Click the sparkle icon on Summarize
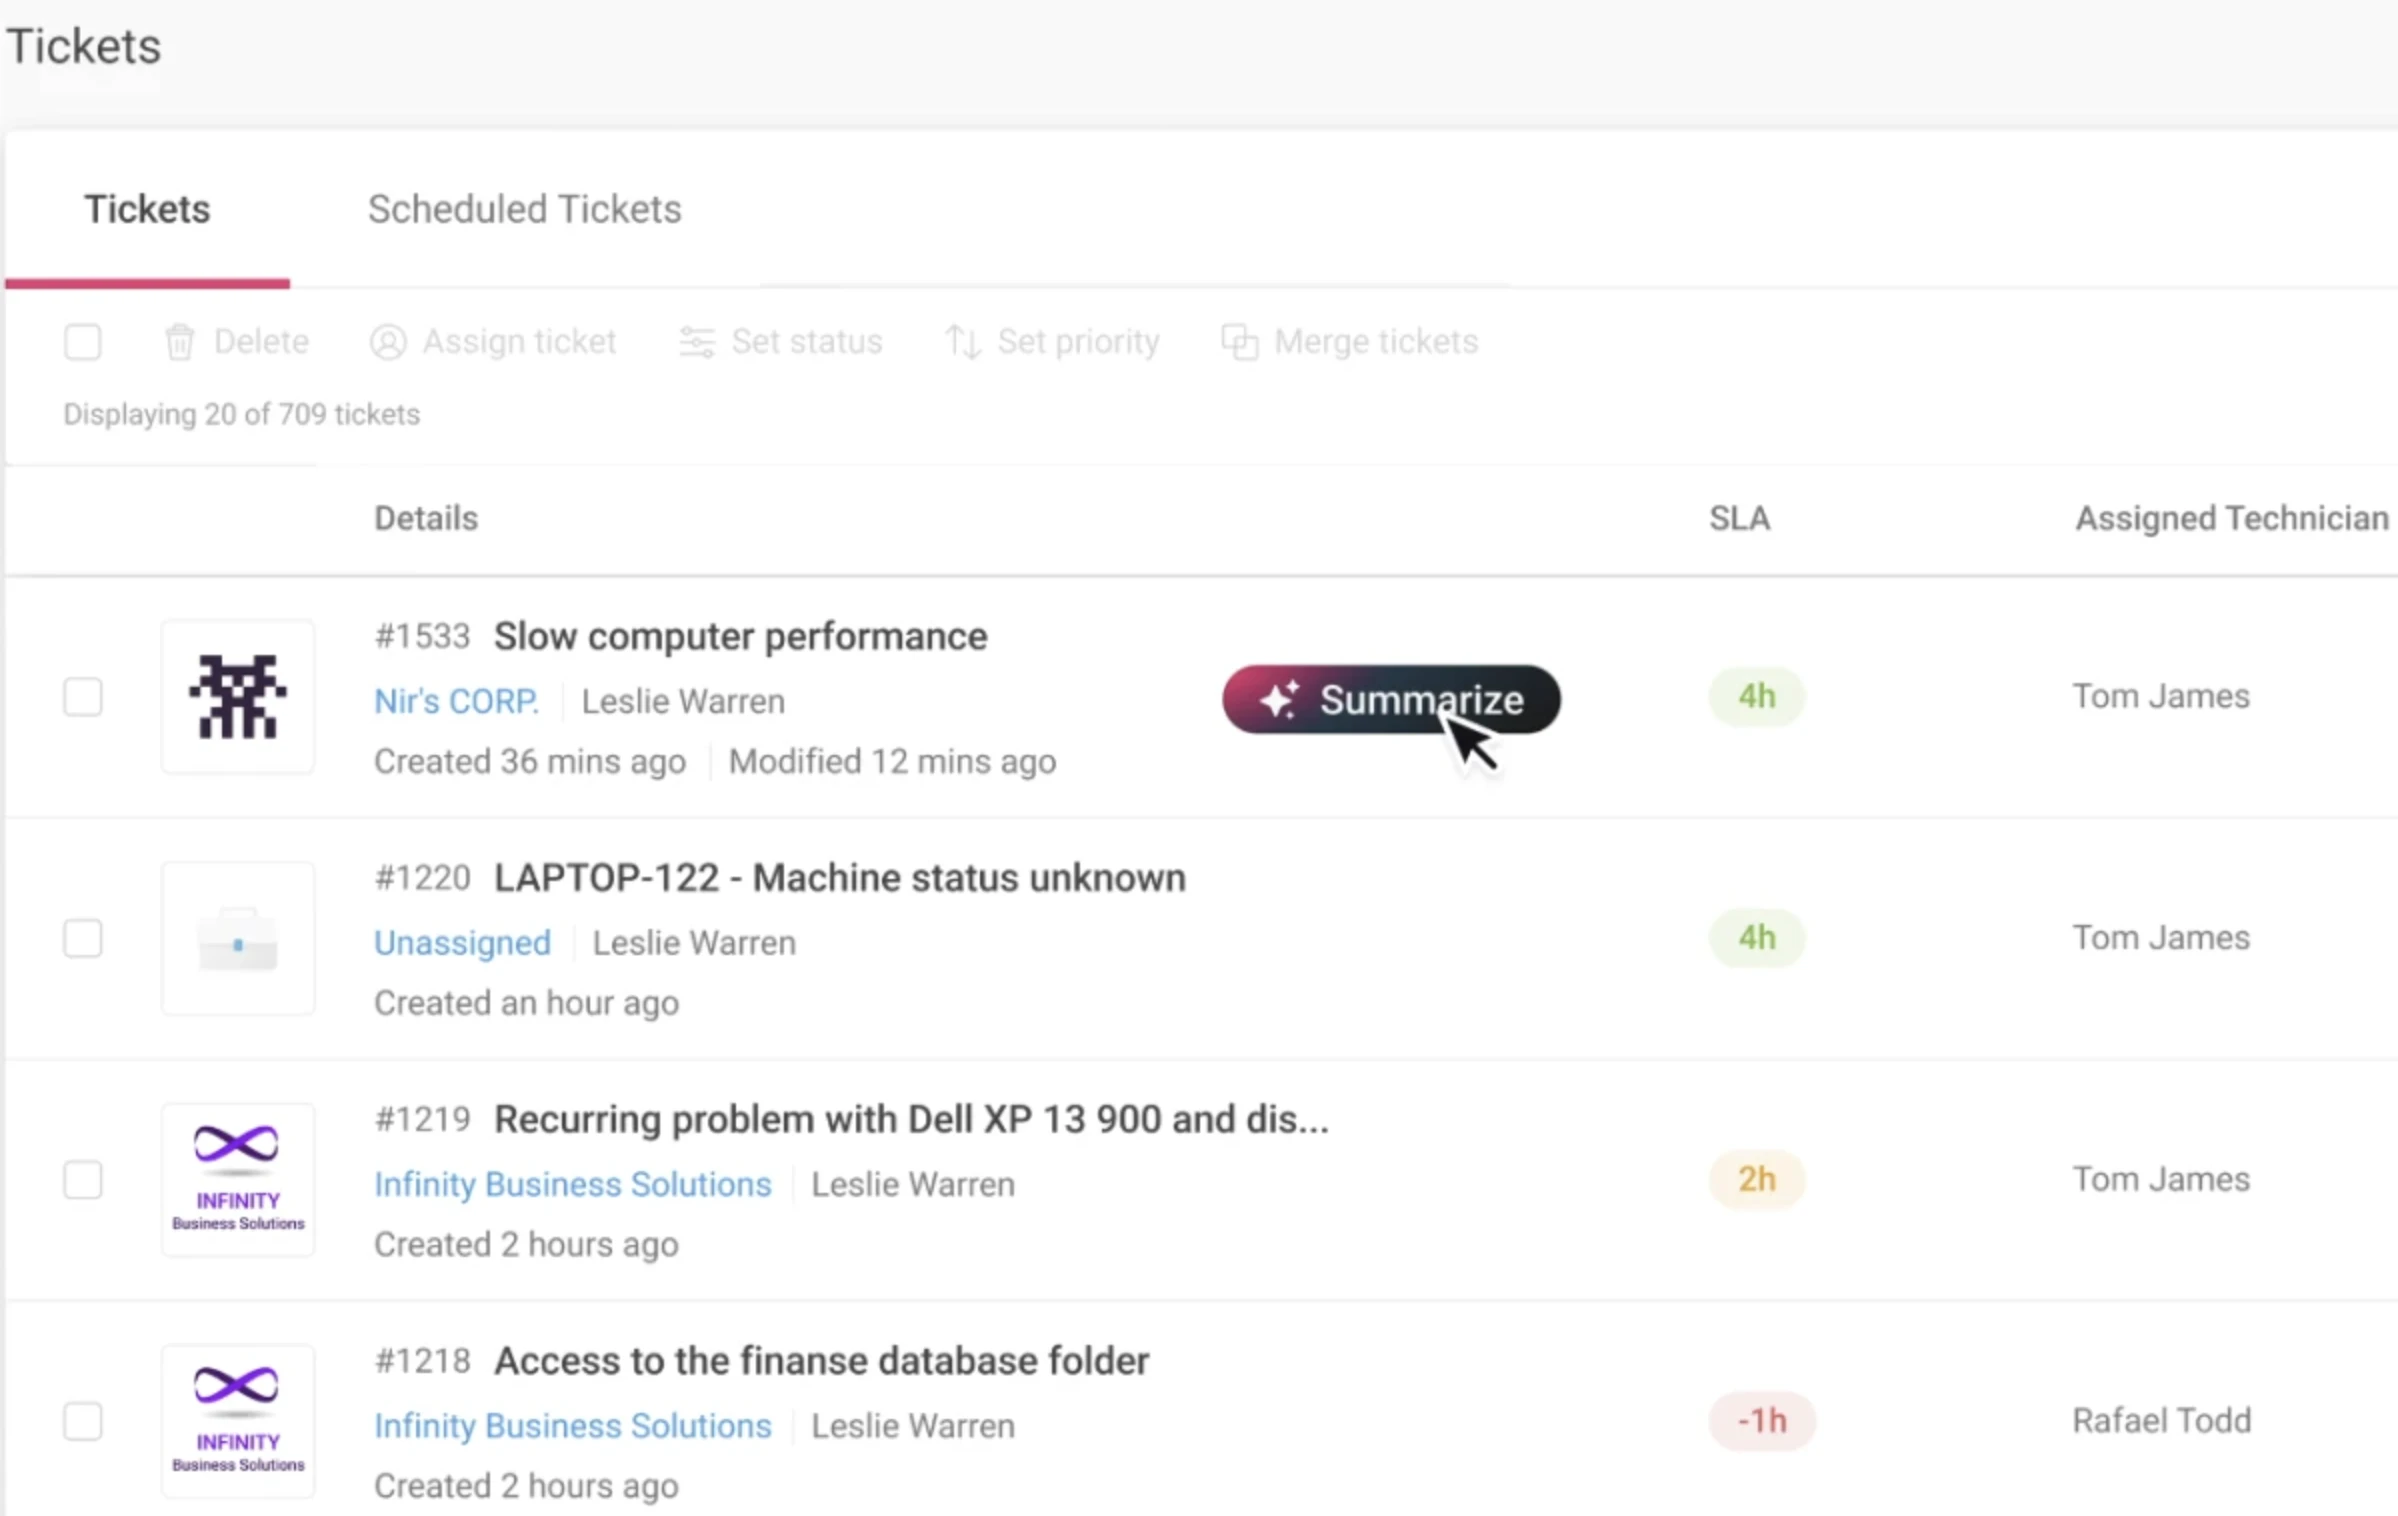 coord(1279,699)
